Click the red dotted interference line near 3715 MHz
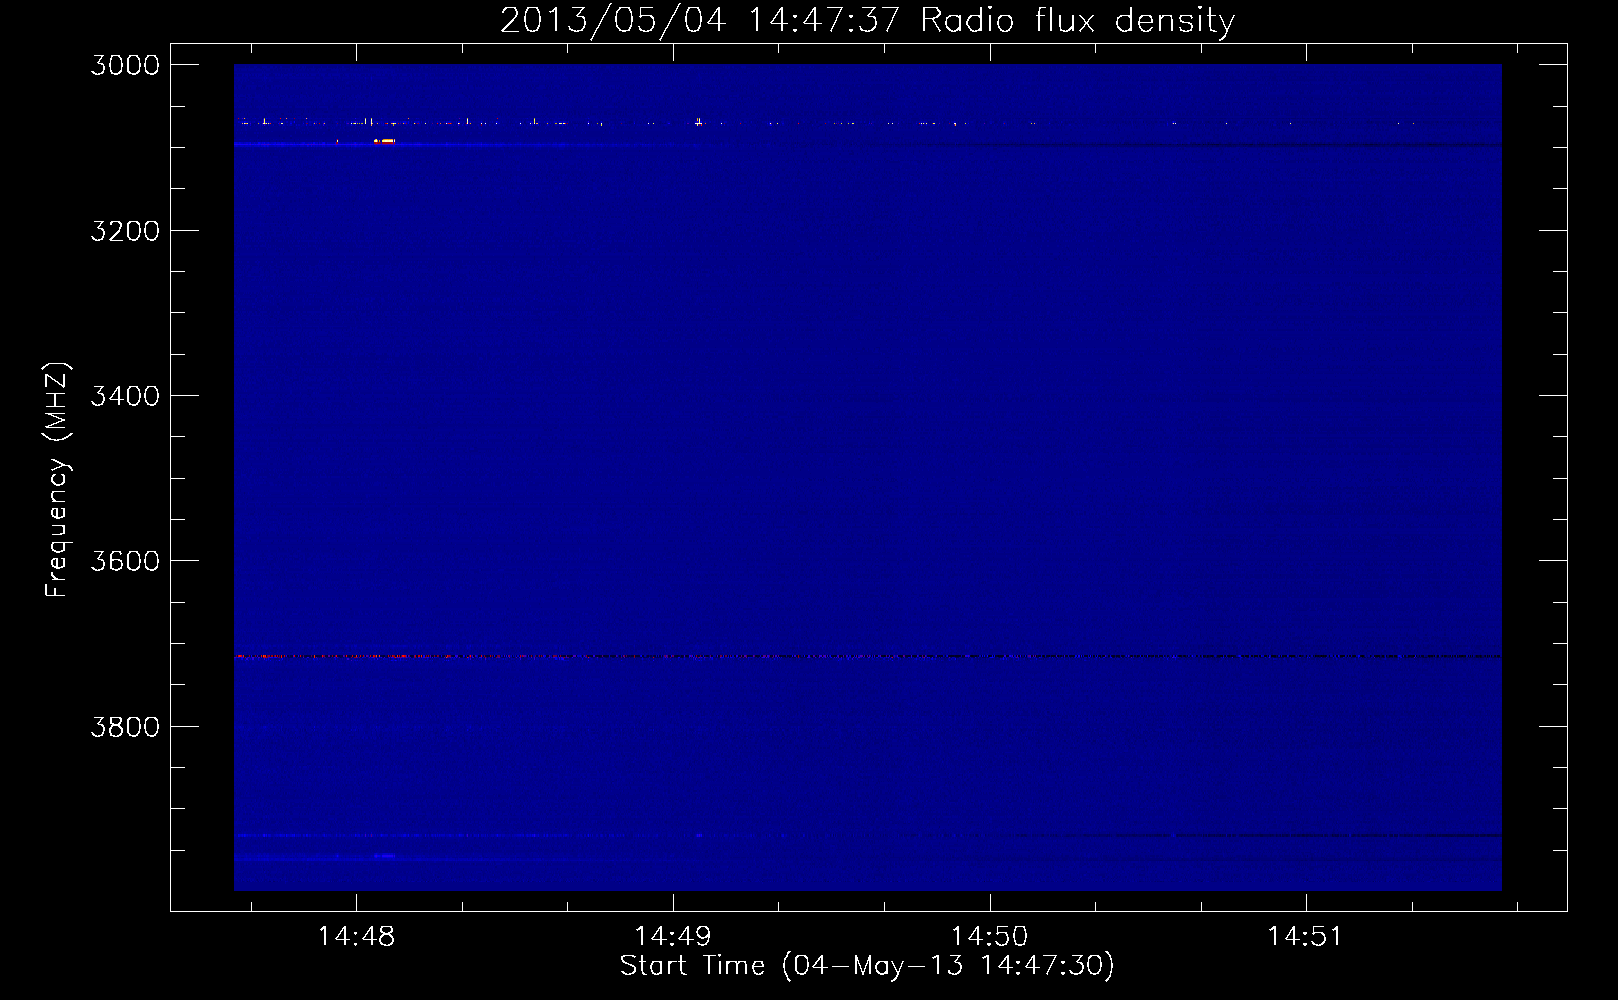 [867, 657]
